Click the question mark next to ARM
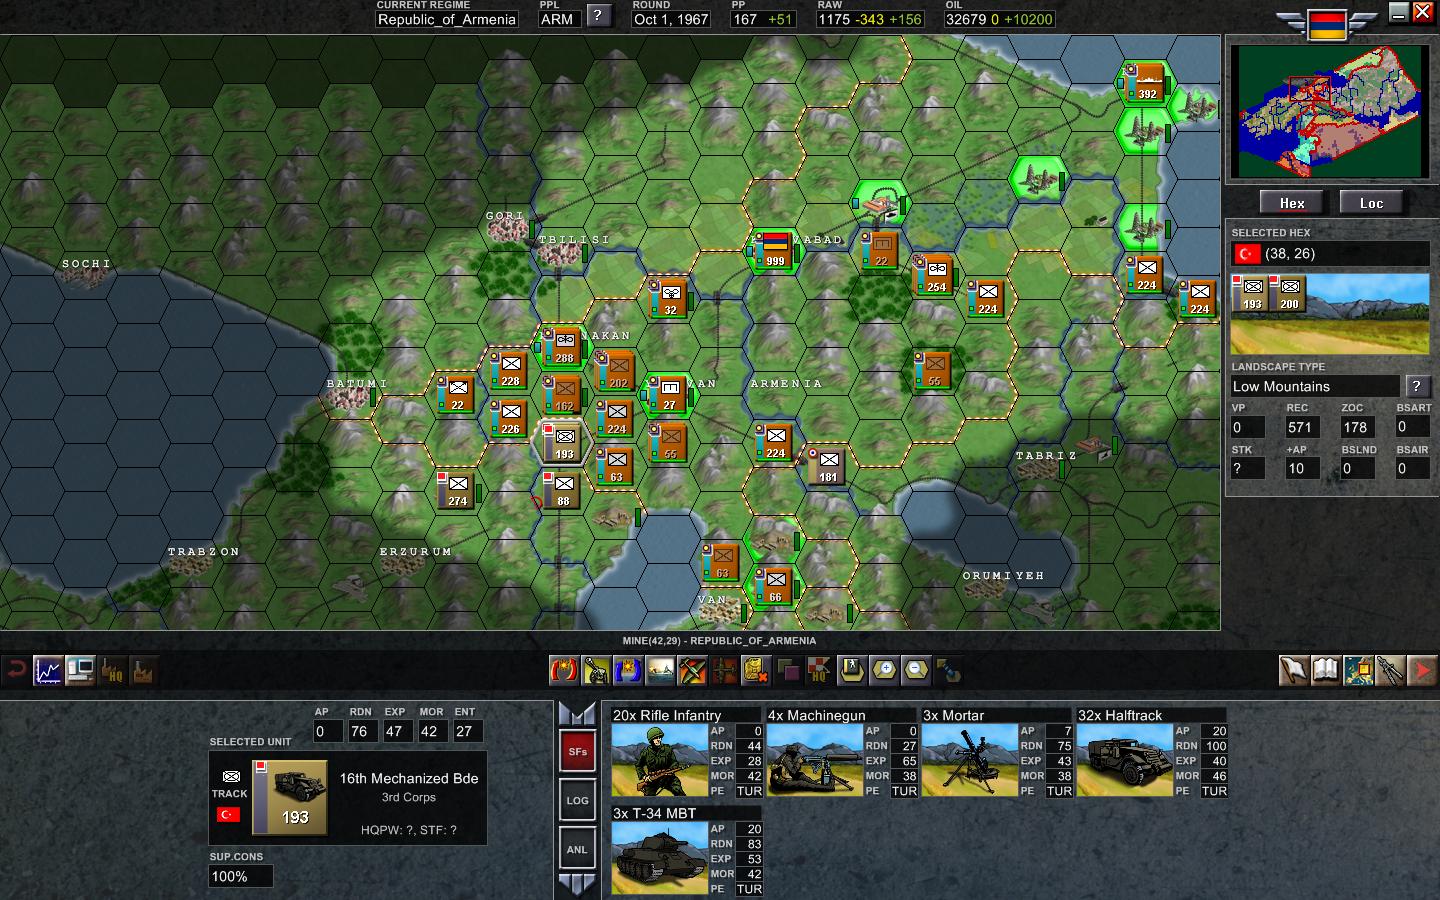 click(598, 15)
